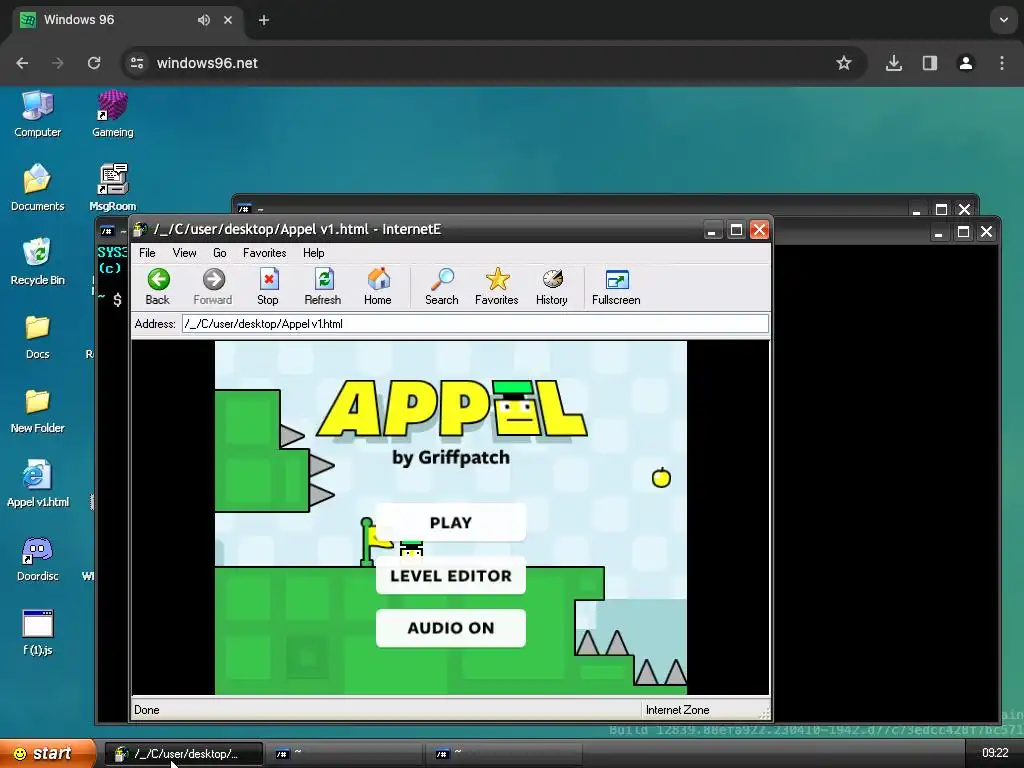Click 'Internet Zone' in status bar

(677, 710)
